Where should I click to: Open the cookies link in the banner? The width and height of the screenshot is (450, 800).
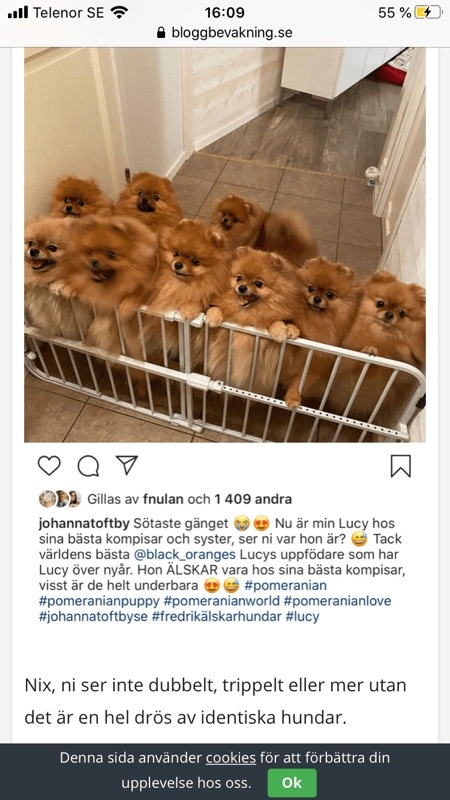(231, 758)
